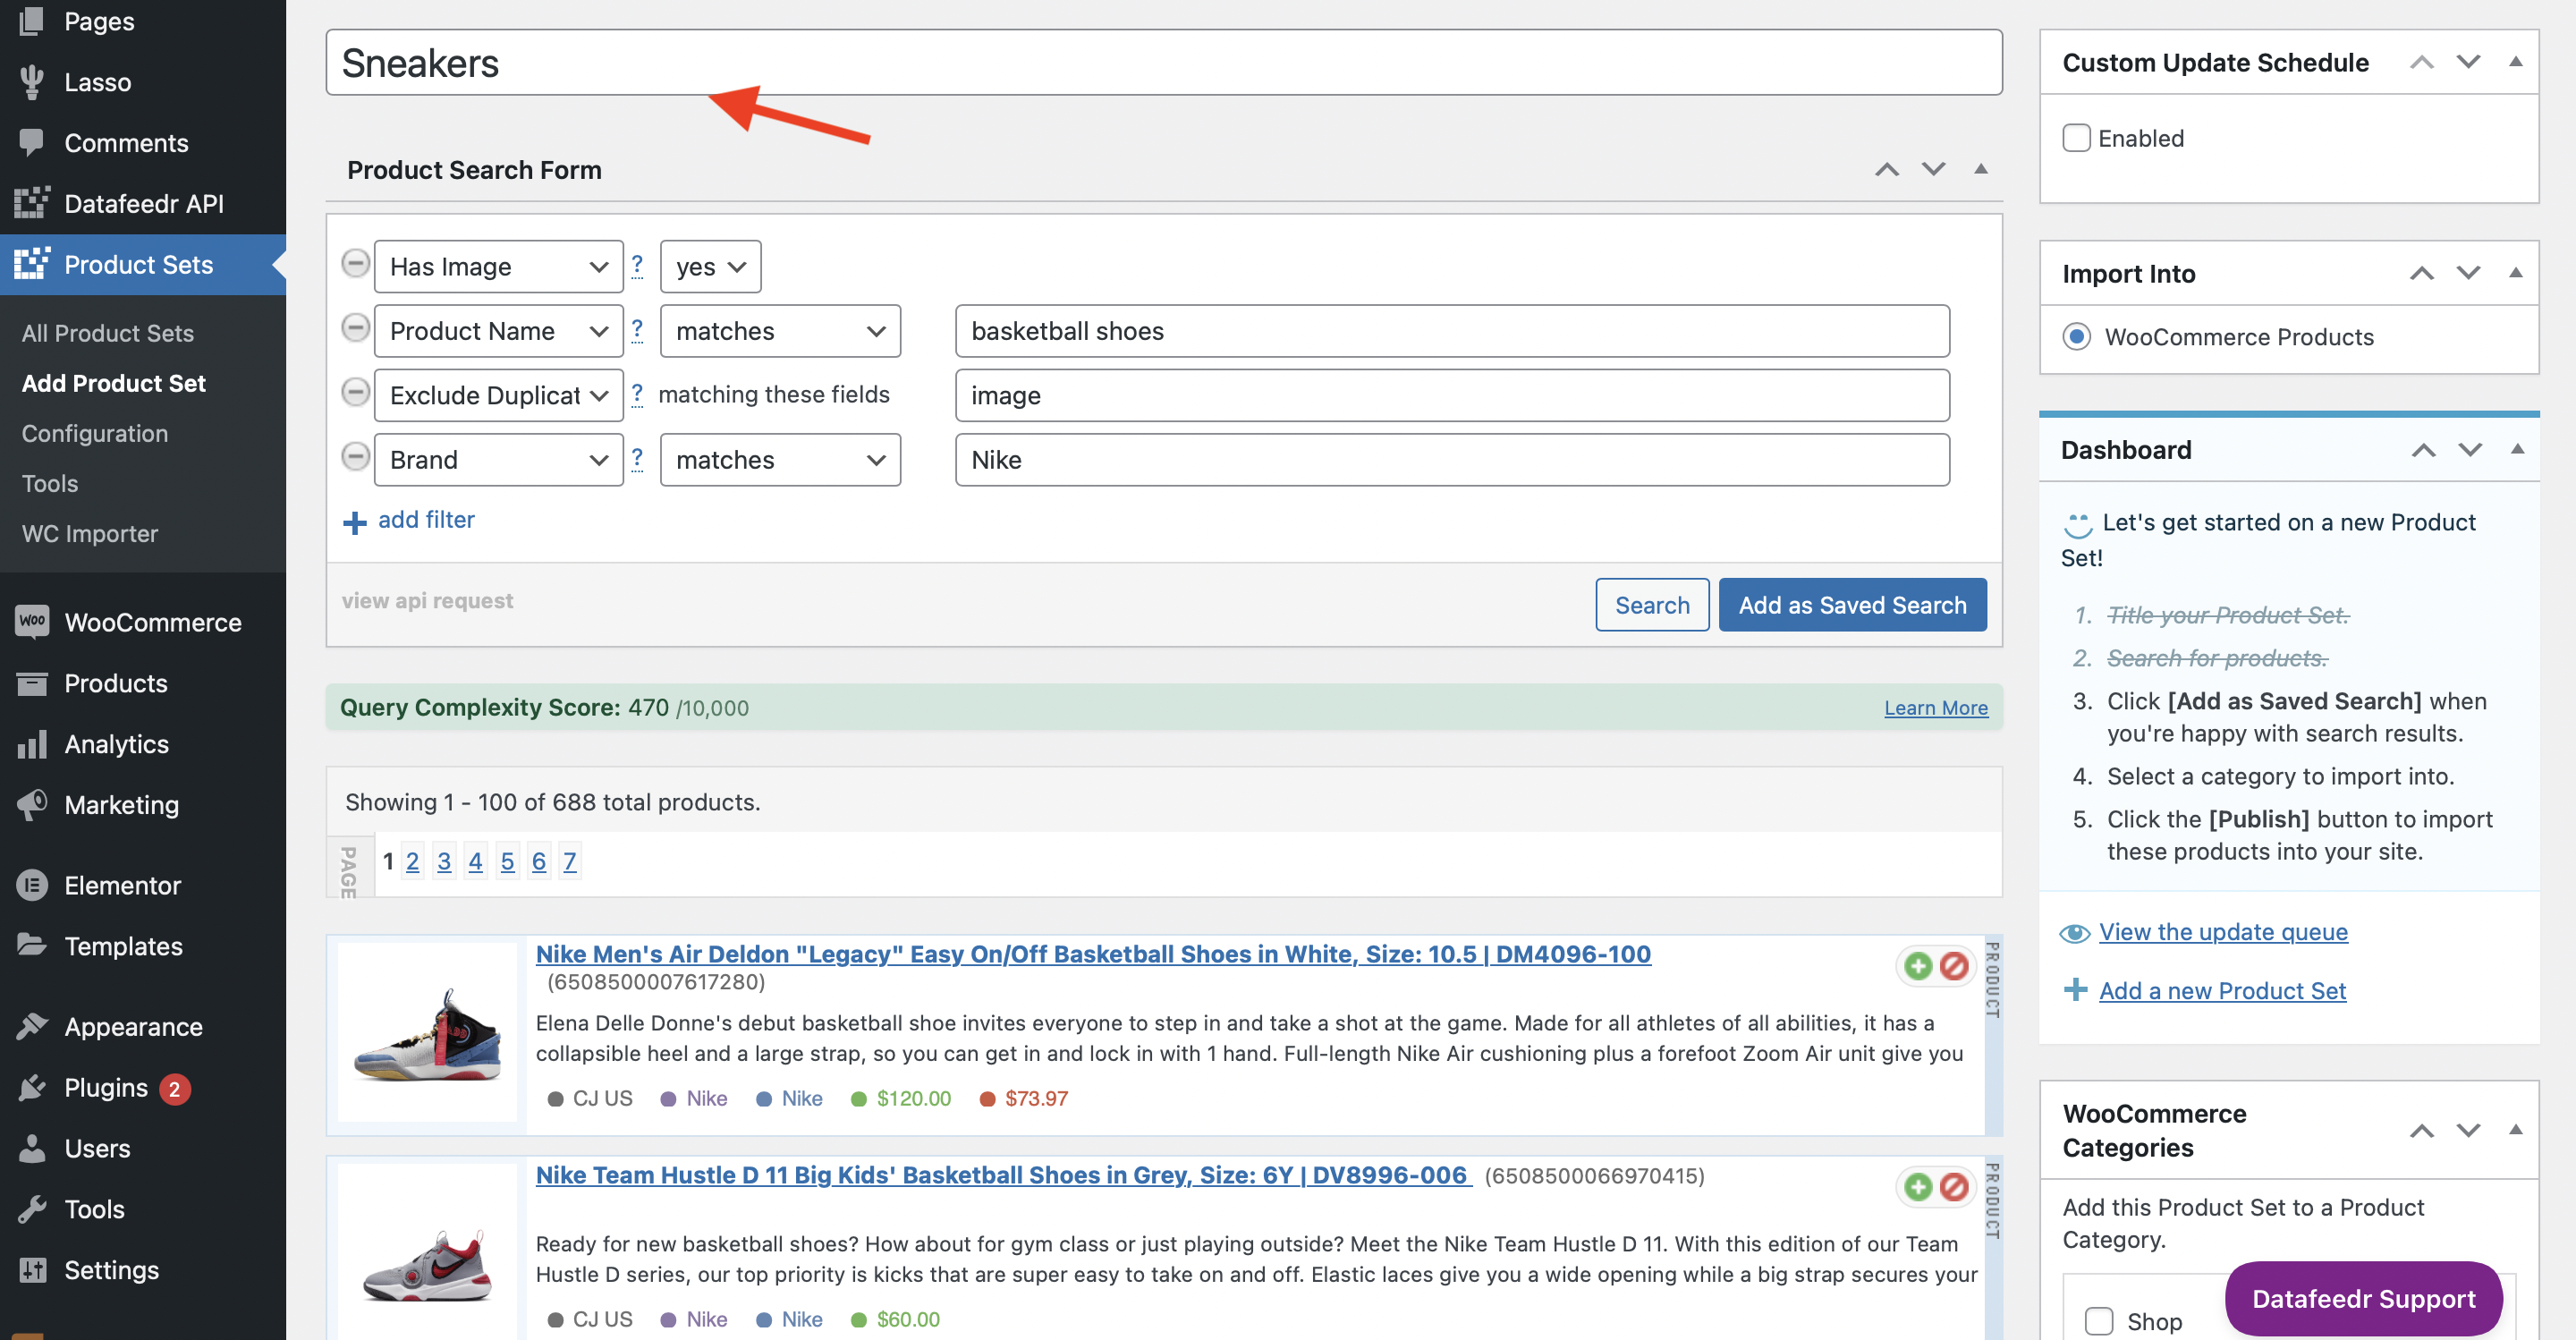This screenshot has height=1340, width=2576.
Task: Remove the Has Image filter row
Action: coord(355,264)
